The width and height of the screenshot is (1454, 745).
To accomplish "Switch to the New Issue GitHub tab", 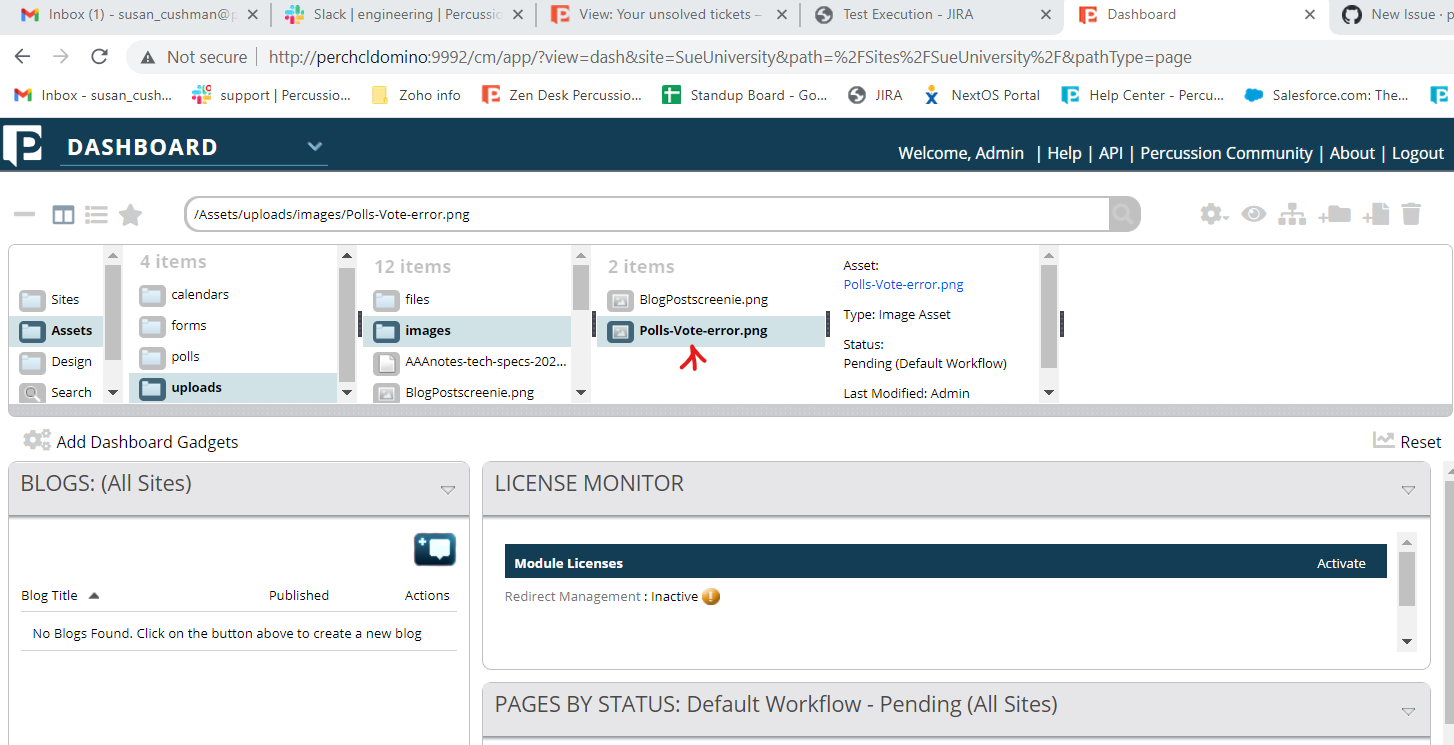I will tap(1395, 15).
